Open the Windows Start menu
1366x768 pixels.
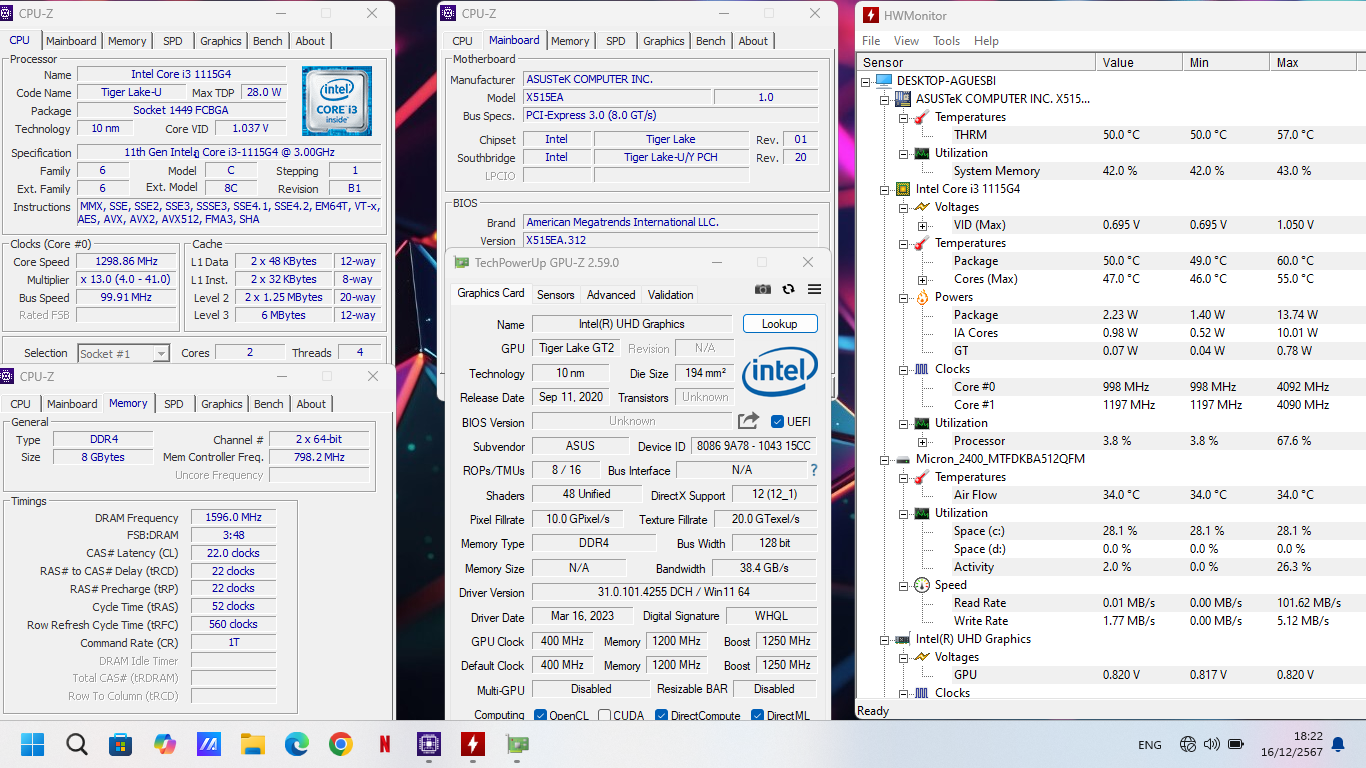point(33,744)
